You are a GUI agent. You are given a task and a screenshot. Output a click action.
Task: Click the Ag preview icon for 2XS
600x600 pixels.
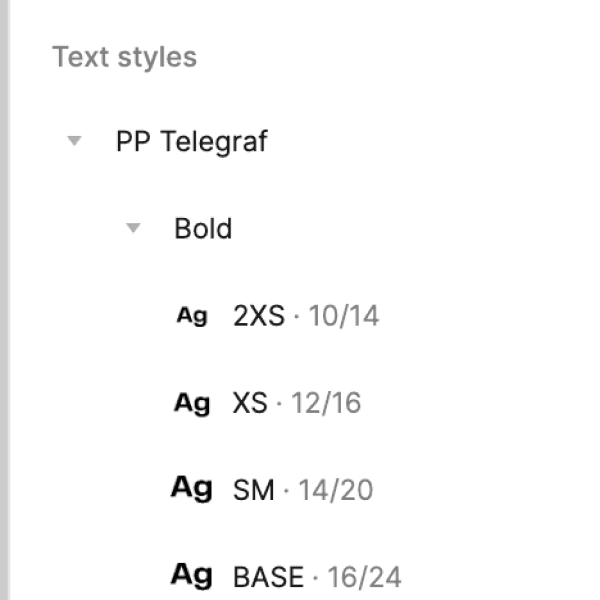pyautogui.click(x=191, y=316)
